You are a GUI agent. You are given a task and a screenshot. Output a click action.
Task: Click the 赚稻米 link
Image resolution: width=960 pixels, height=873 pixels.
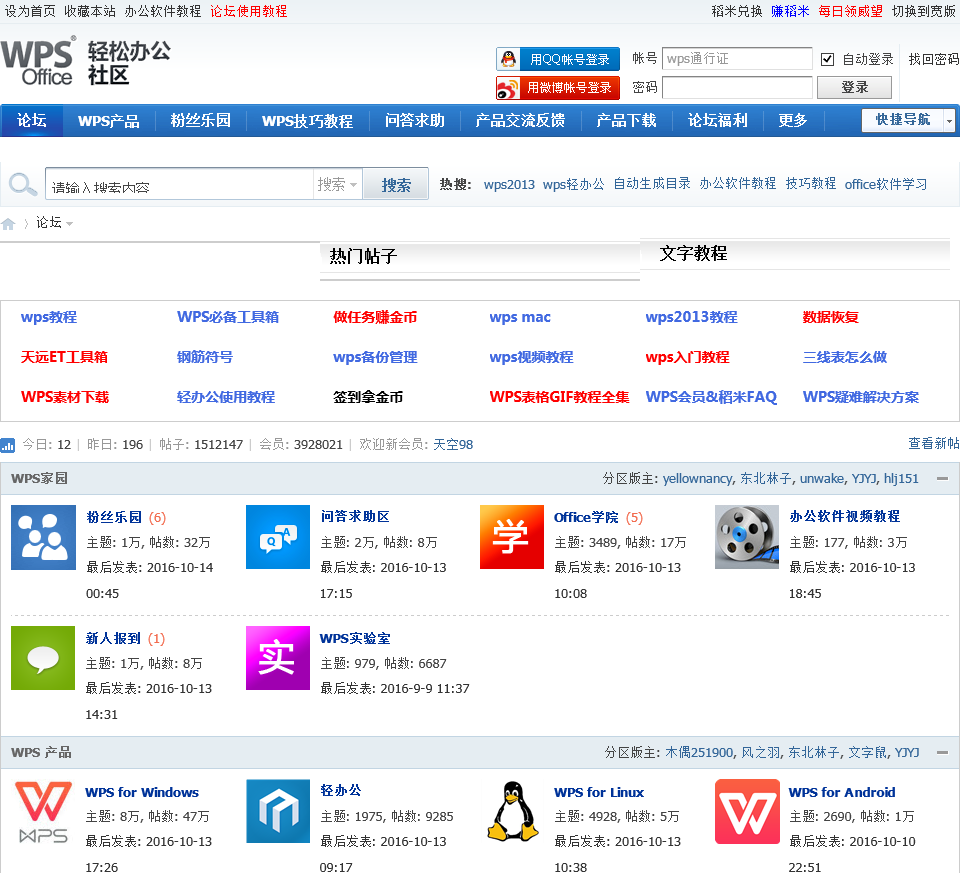(x=790, y=11)
